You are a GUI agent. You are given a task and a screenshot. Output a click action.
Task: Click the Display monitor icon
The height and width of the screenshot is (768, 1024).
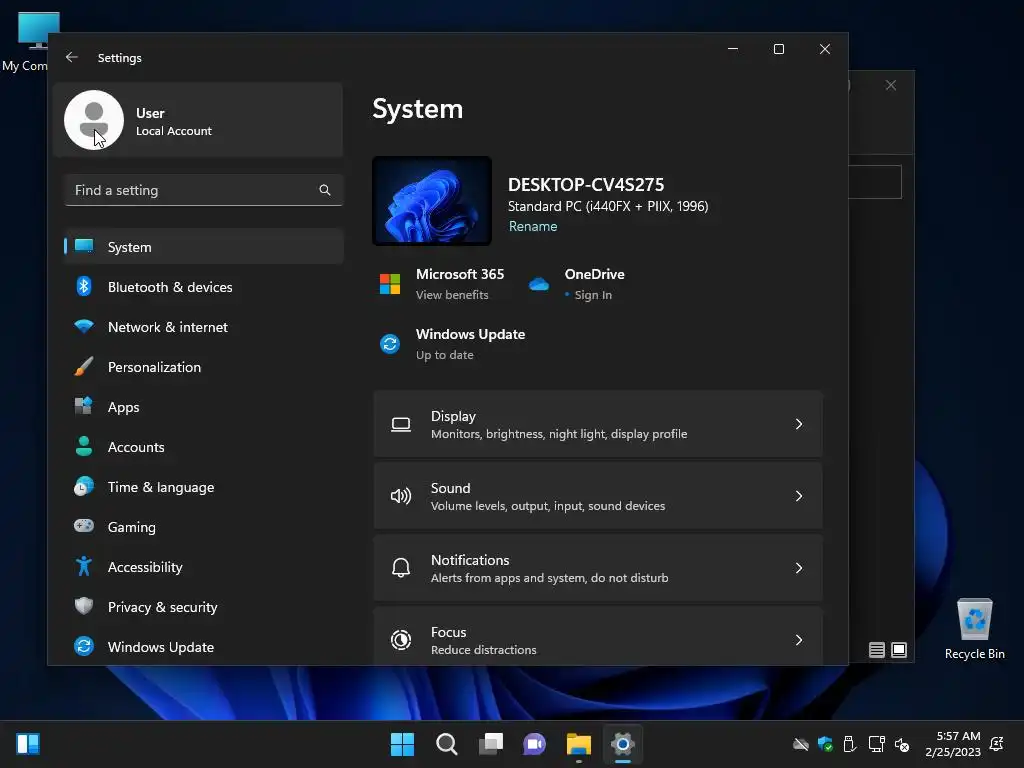[401, 424]
